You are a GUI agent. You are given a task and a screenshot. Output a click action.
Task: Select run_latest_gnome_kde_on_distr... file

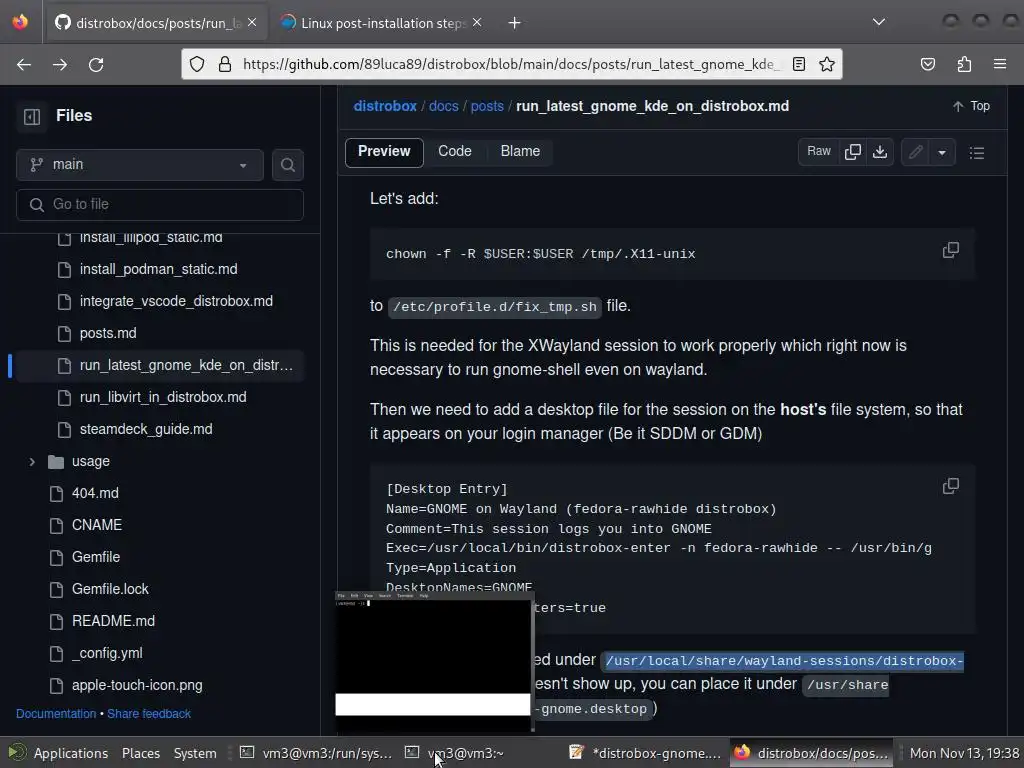(160, 365)
